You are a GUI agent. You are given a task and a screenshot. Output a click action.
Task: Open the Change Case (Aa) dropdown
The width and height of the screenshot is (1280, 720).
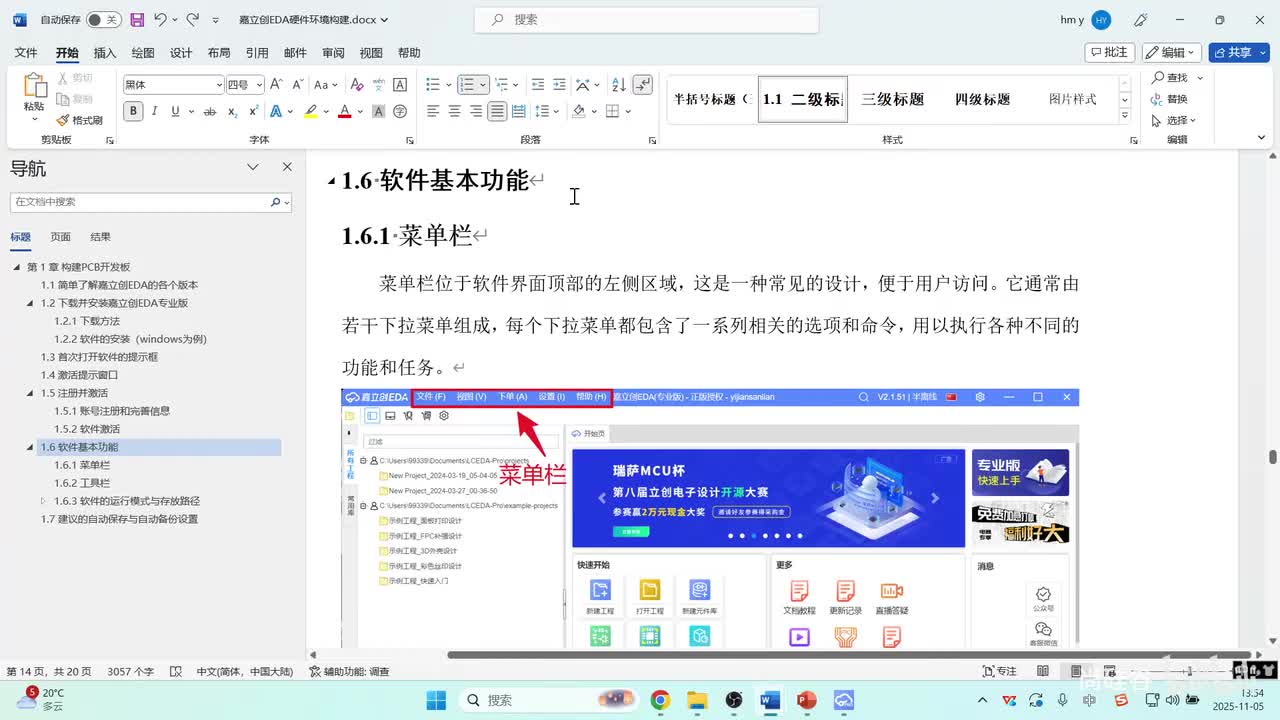click(326, 85)
